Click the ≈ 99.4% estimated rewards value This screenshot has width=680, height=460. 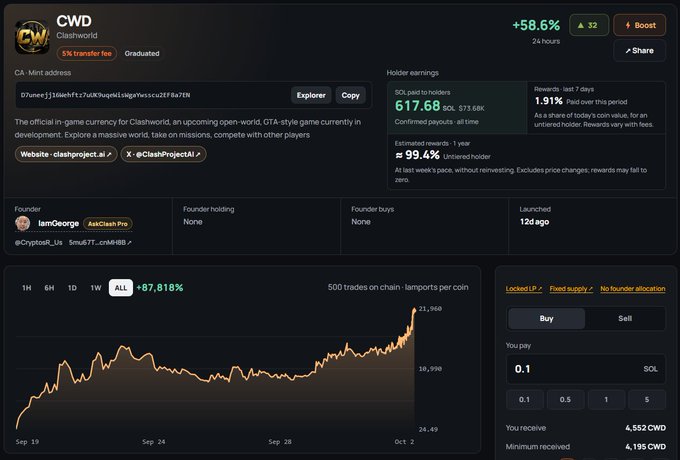(417, 155)
